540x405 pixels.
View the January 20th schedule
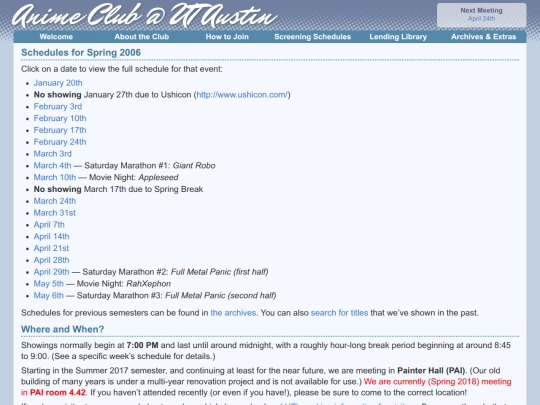click(x=58, y=83)
